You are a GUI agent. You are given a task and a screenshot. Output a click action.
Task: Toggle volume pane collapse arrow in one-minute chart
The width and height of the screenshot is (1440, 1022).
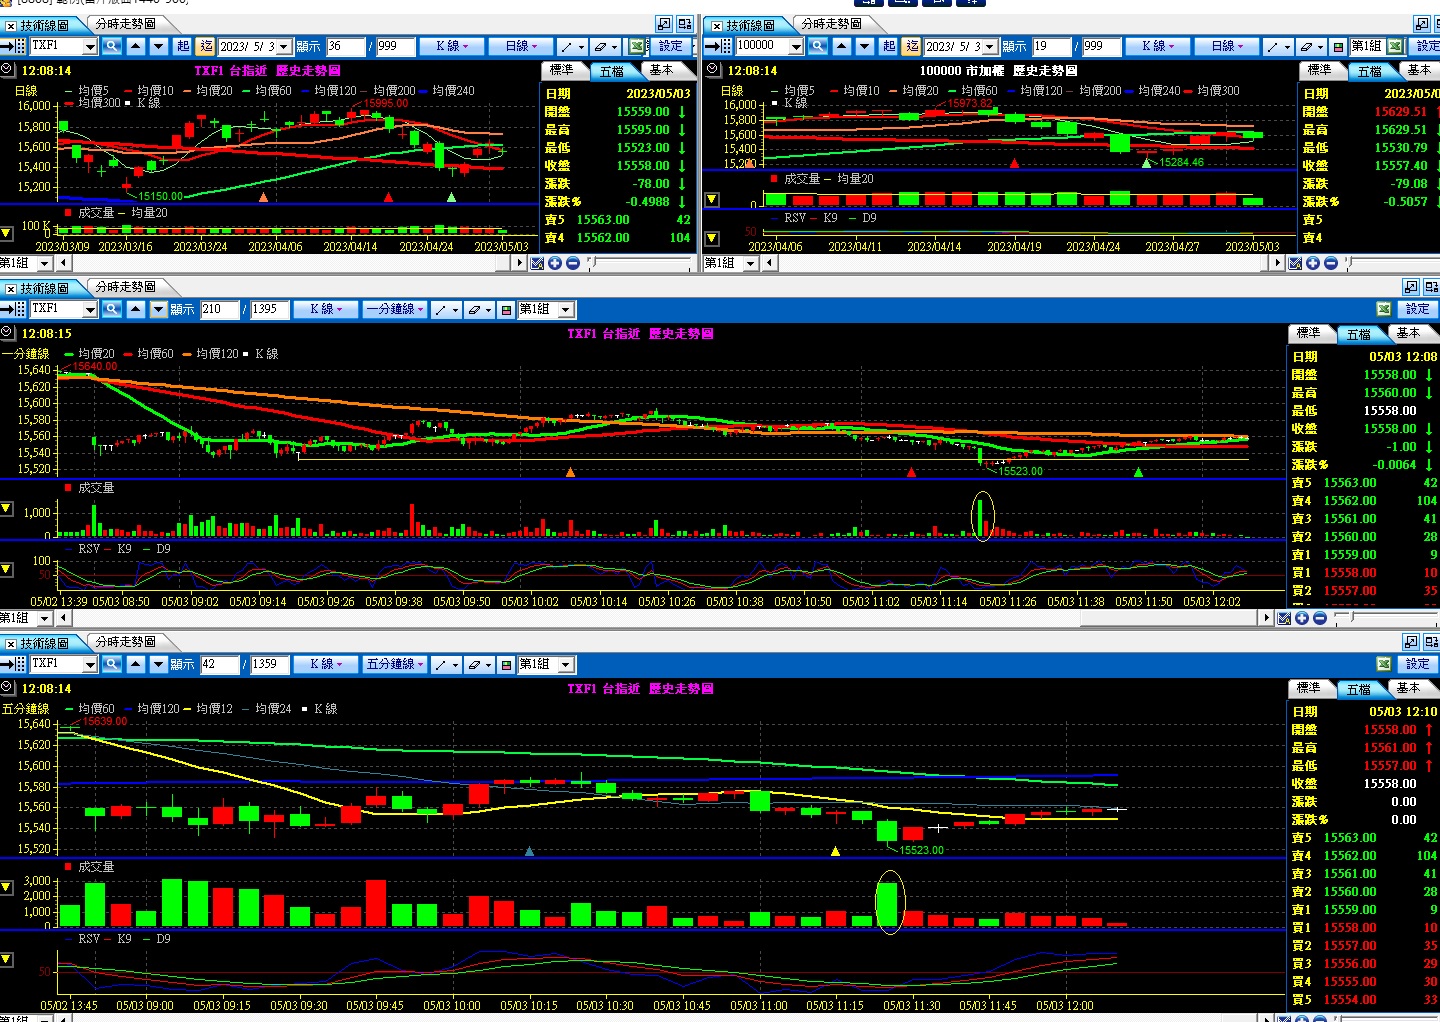click(6, 509)
